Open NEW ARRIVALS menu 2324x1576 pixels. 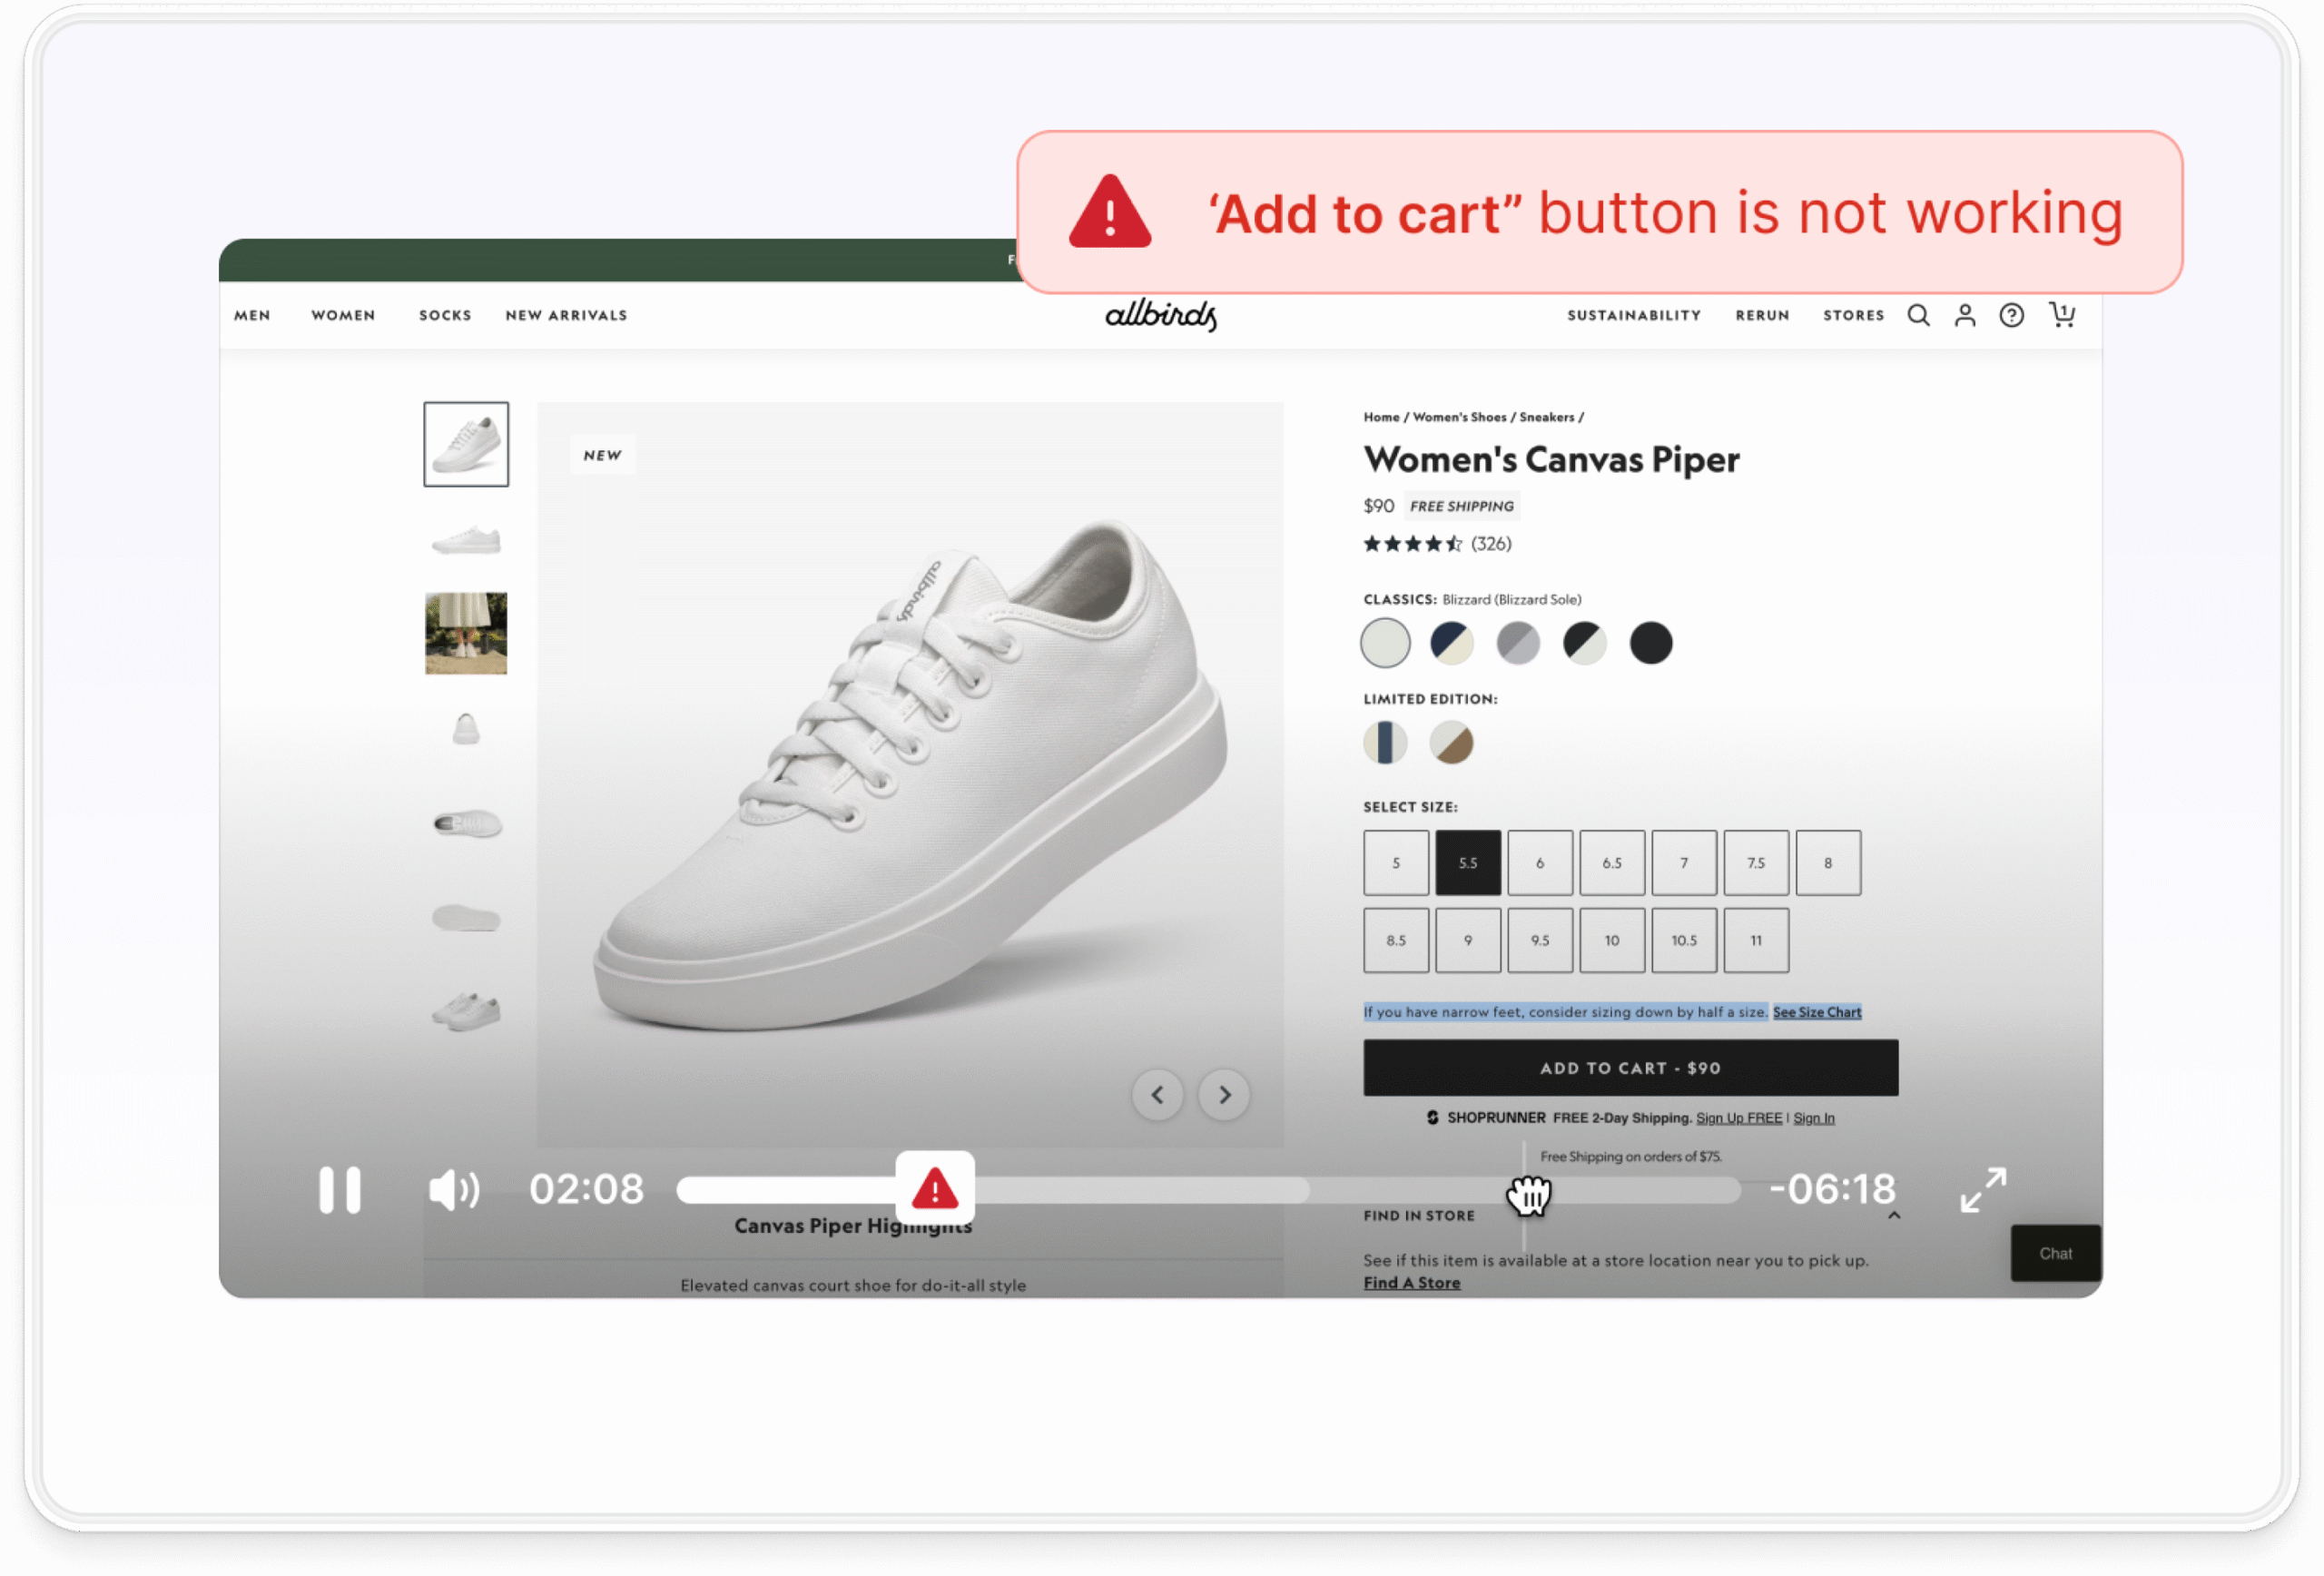tap(566, 315)
